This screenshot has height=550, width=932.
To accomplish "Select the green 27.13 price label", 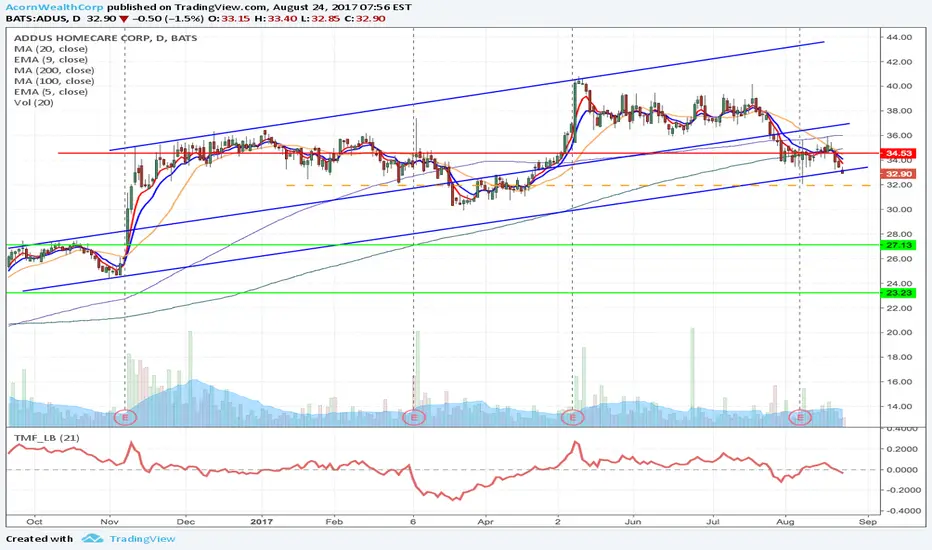I will (899, 245).
